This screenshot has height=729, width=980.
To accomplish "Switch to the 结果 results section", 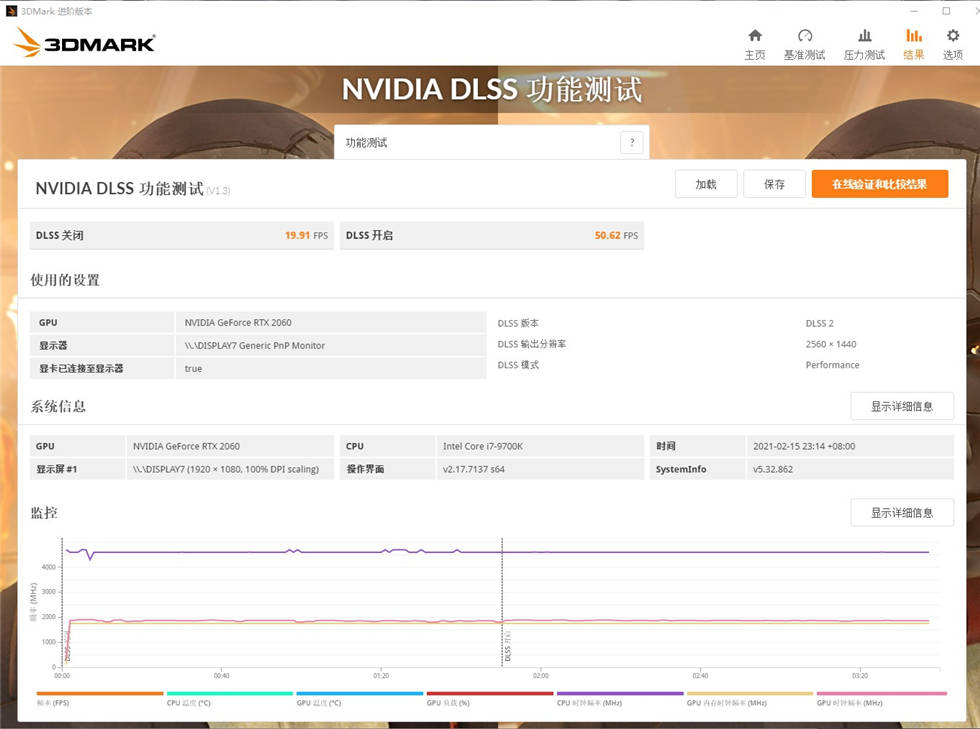I will (914, 44).
